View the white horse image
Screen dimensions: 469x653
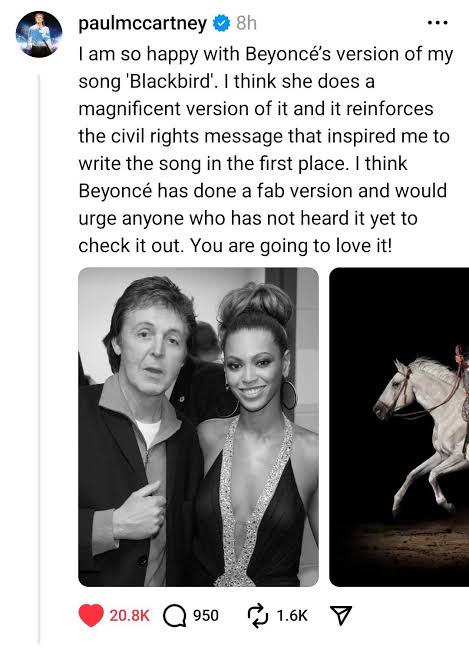pos(399,427)
